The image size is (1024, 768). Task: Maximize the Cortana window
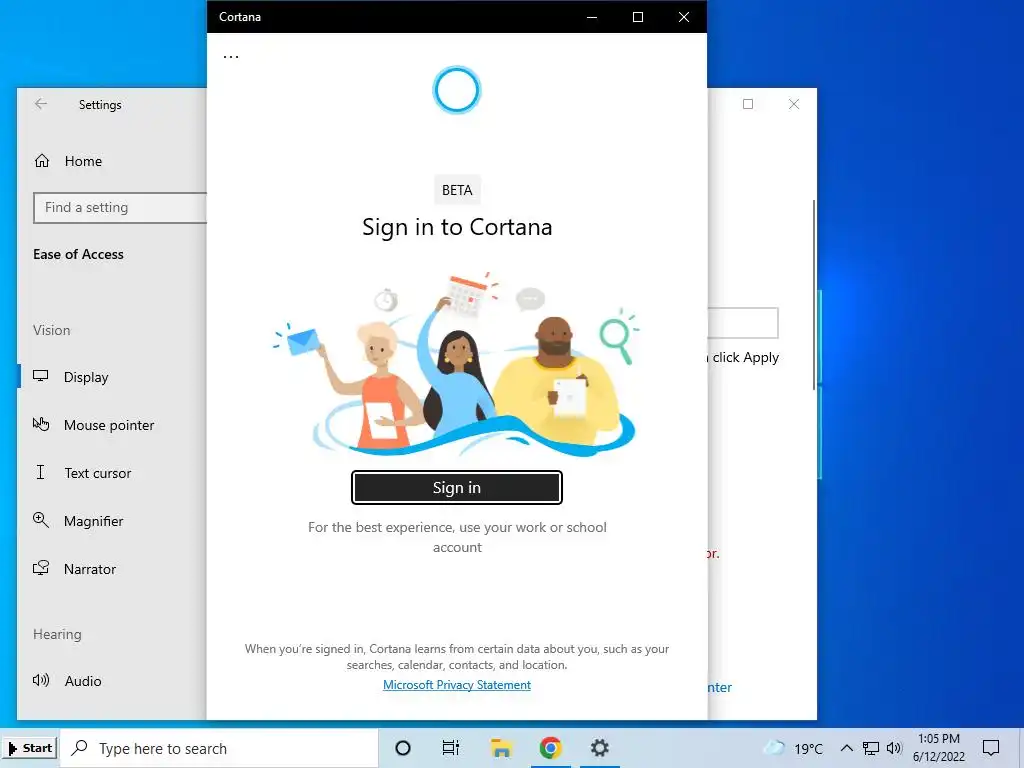click(x=638, y=17)
